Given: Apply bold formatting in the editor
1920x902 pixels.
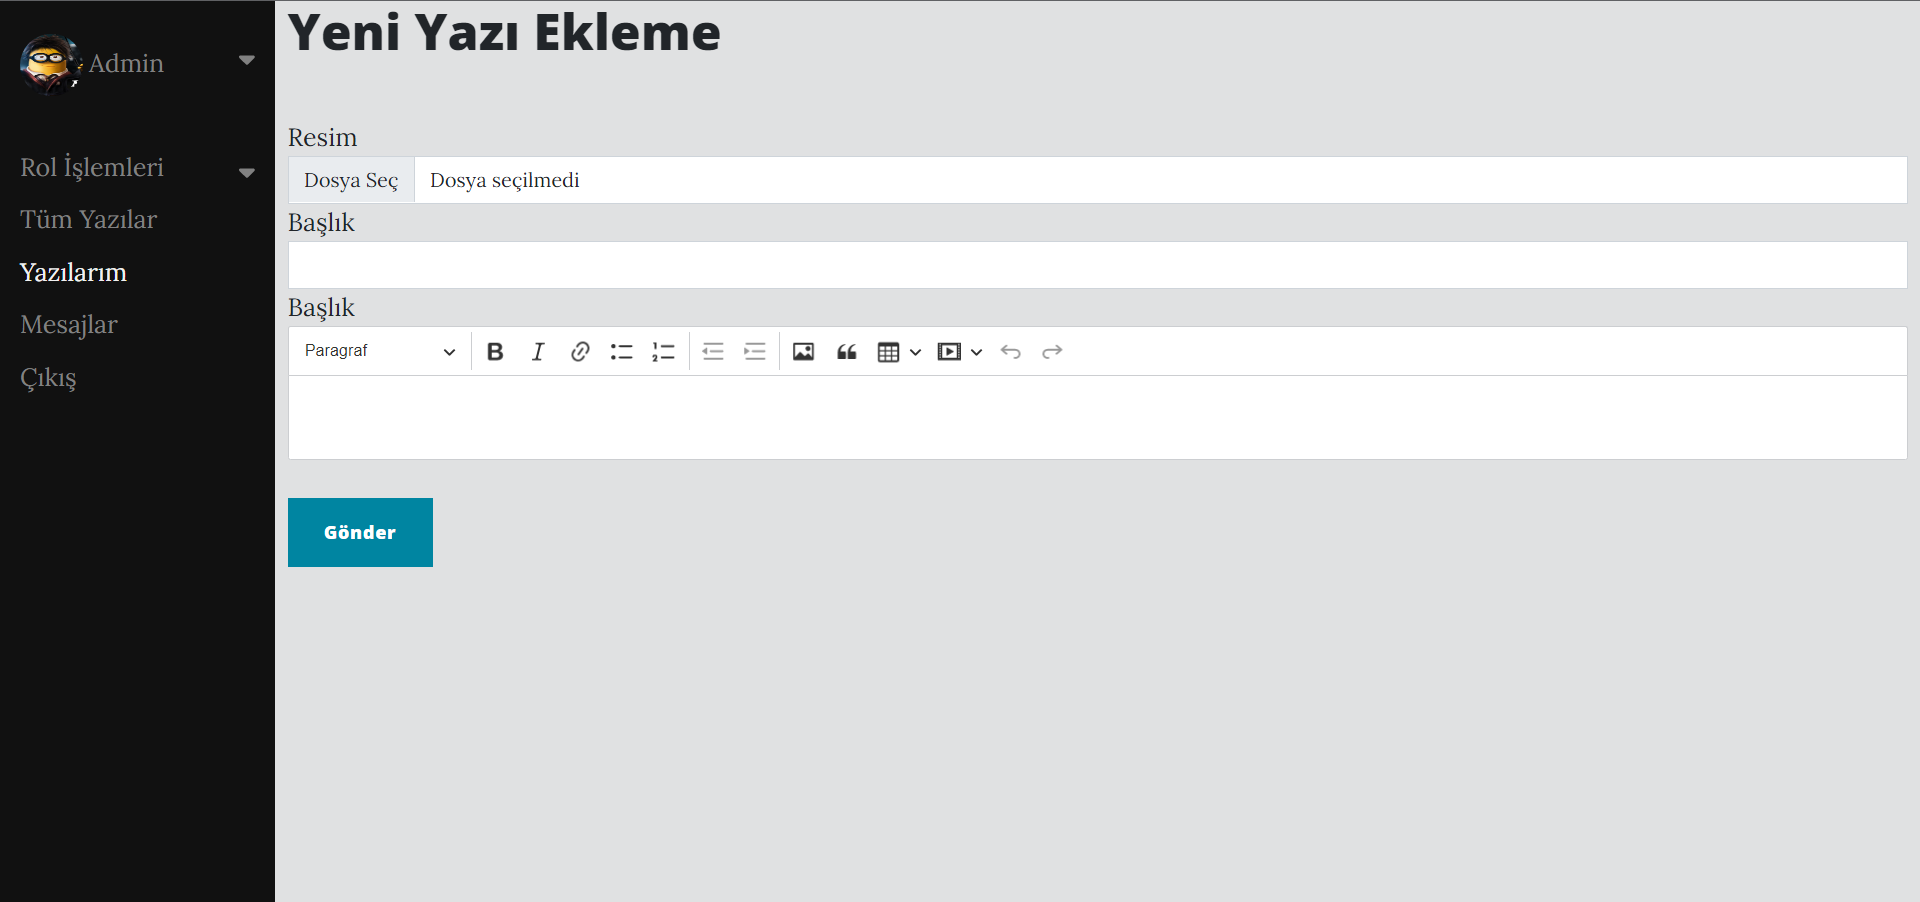Looking at the screenshot, I should pos(495,351).
